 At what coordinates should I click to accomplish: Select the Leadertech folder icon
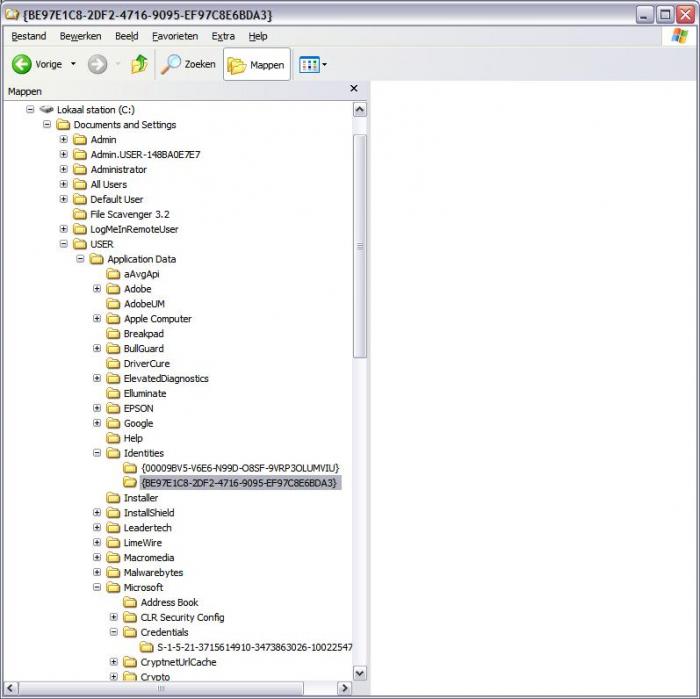[113, 528]
